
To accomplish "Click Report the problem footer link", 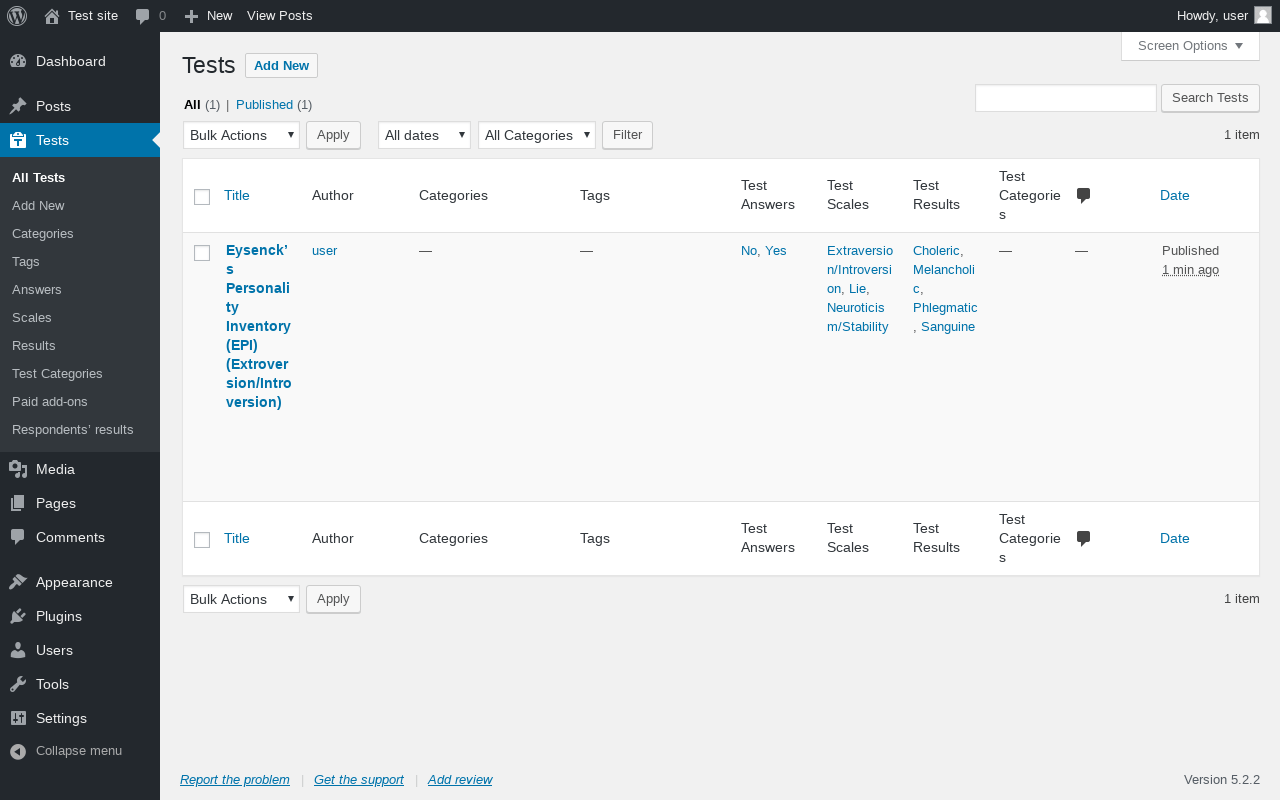I will pyautogui.click(x=235, y=779).
